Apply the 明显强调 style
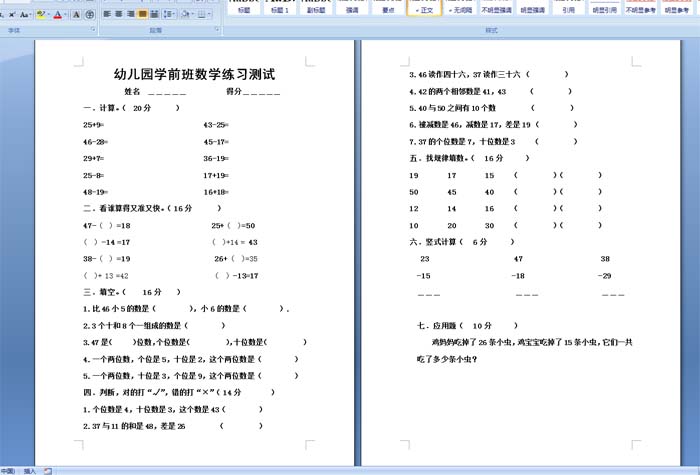Viewport: 700px width, 475px height. (x=533, y=7)
